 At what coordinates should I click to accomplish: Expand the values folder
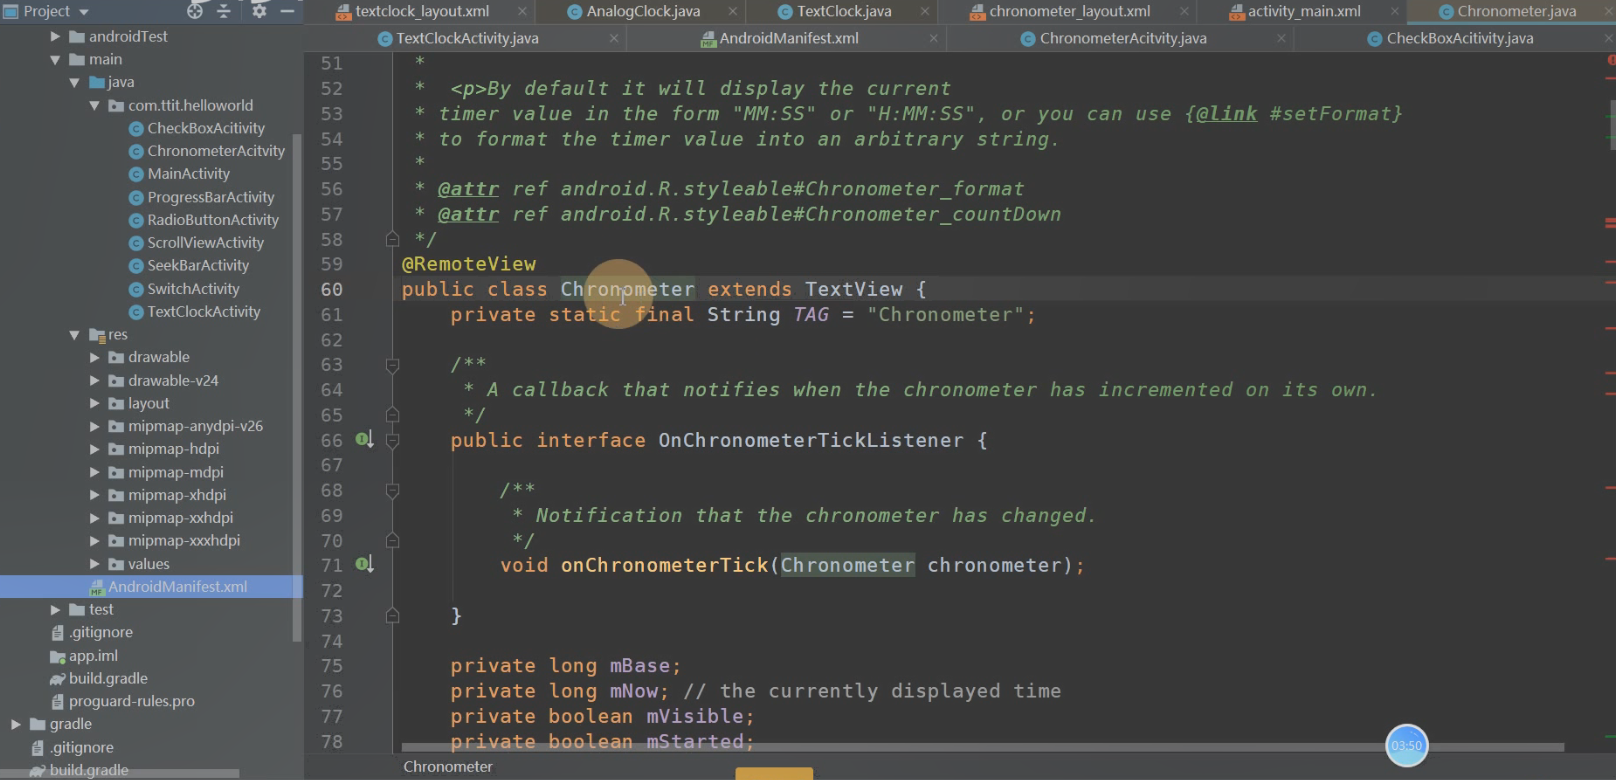94,564
